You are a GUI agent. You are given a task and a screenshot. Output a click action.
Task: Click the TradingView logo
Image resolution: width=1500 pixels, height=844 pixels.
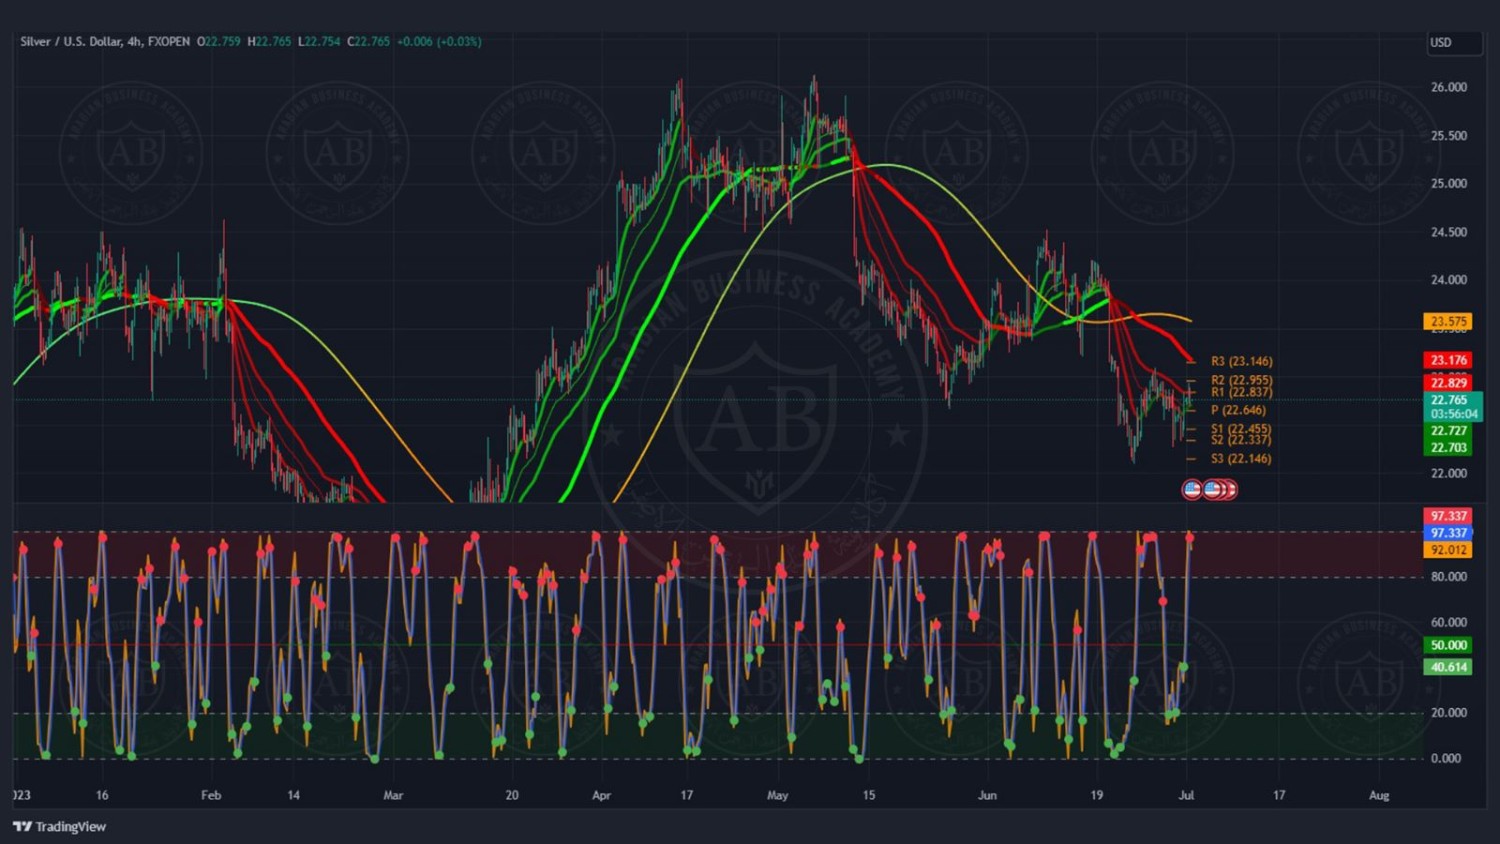click(x=59, y=827)
